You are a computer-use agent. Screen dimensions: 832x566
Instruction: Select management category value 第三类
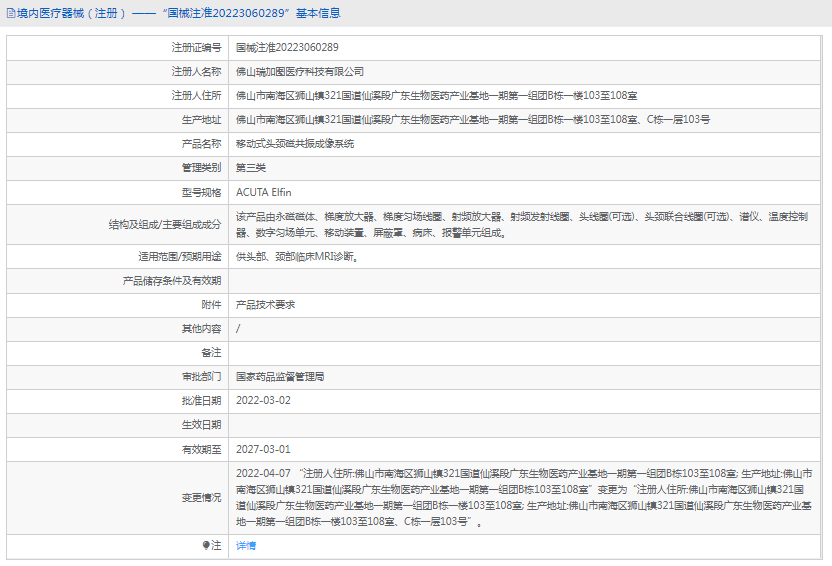[251, 168]
